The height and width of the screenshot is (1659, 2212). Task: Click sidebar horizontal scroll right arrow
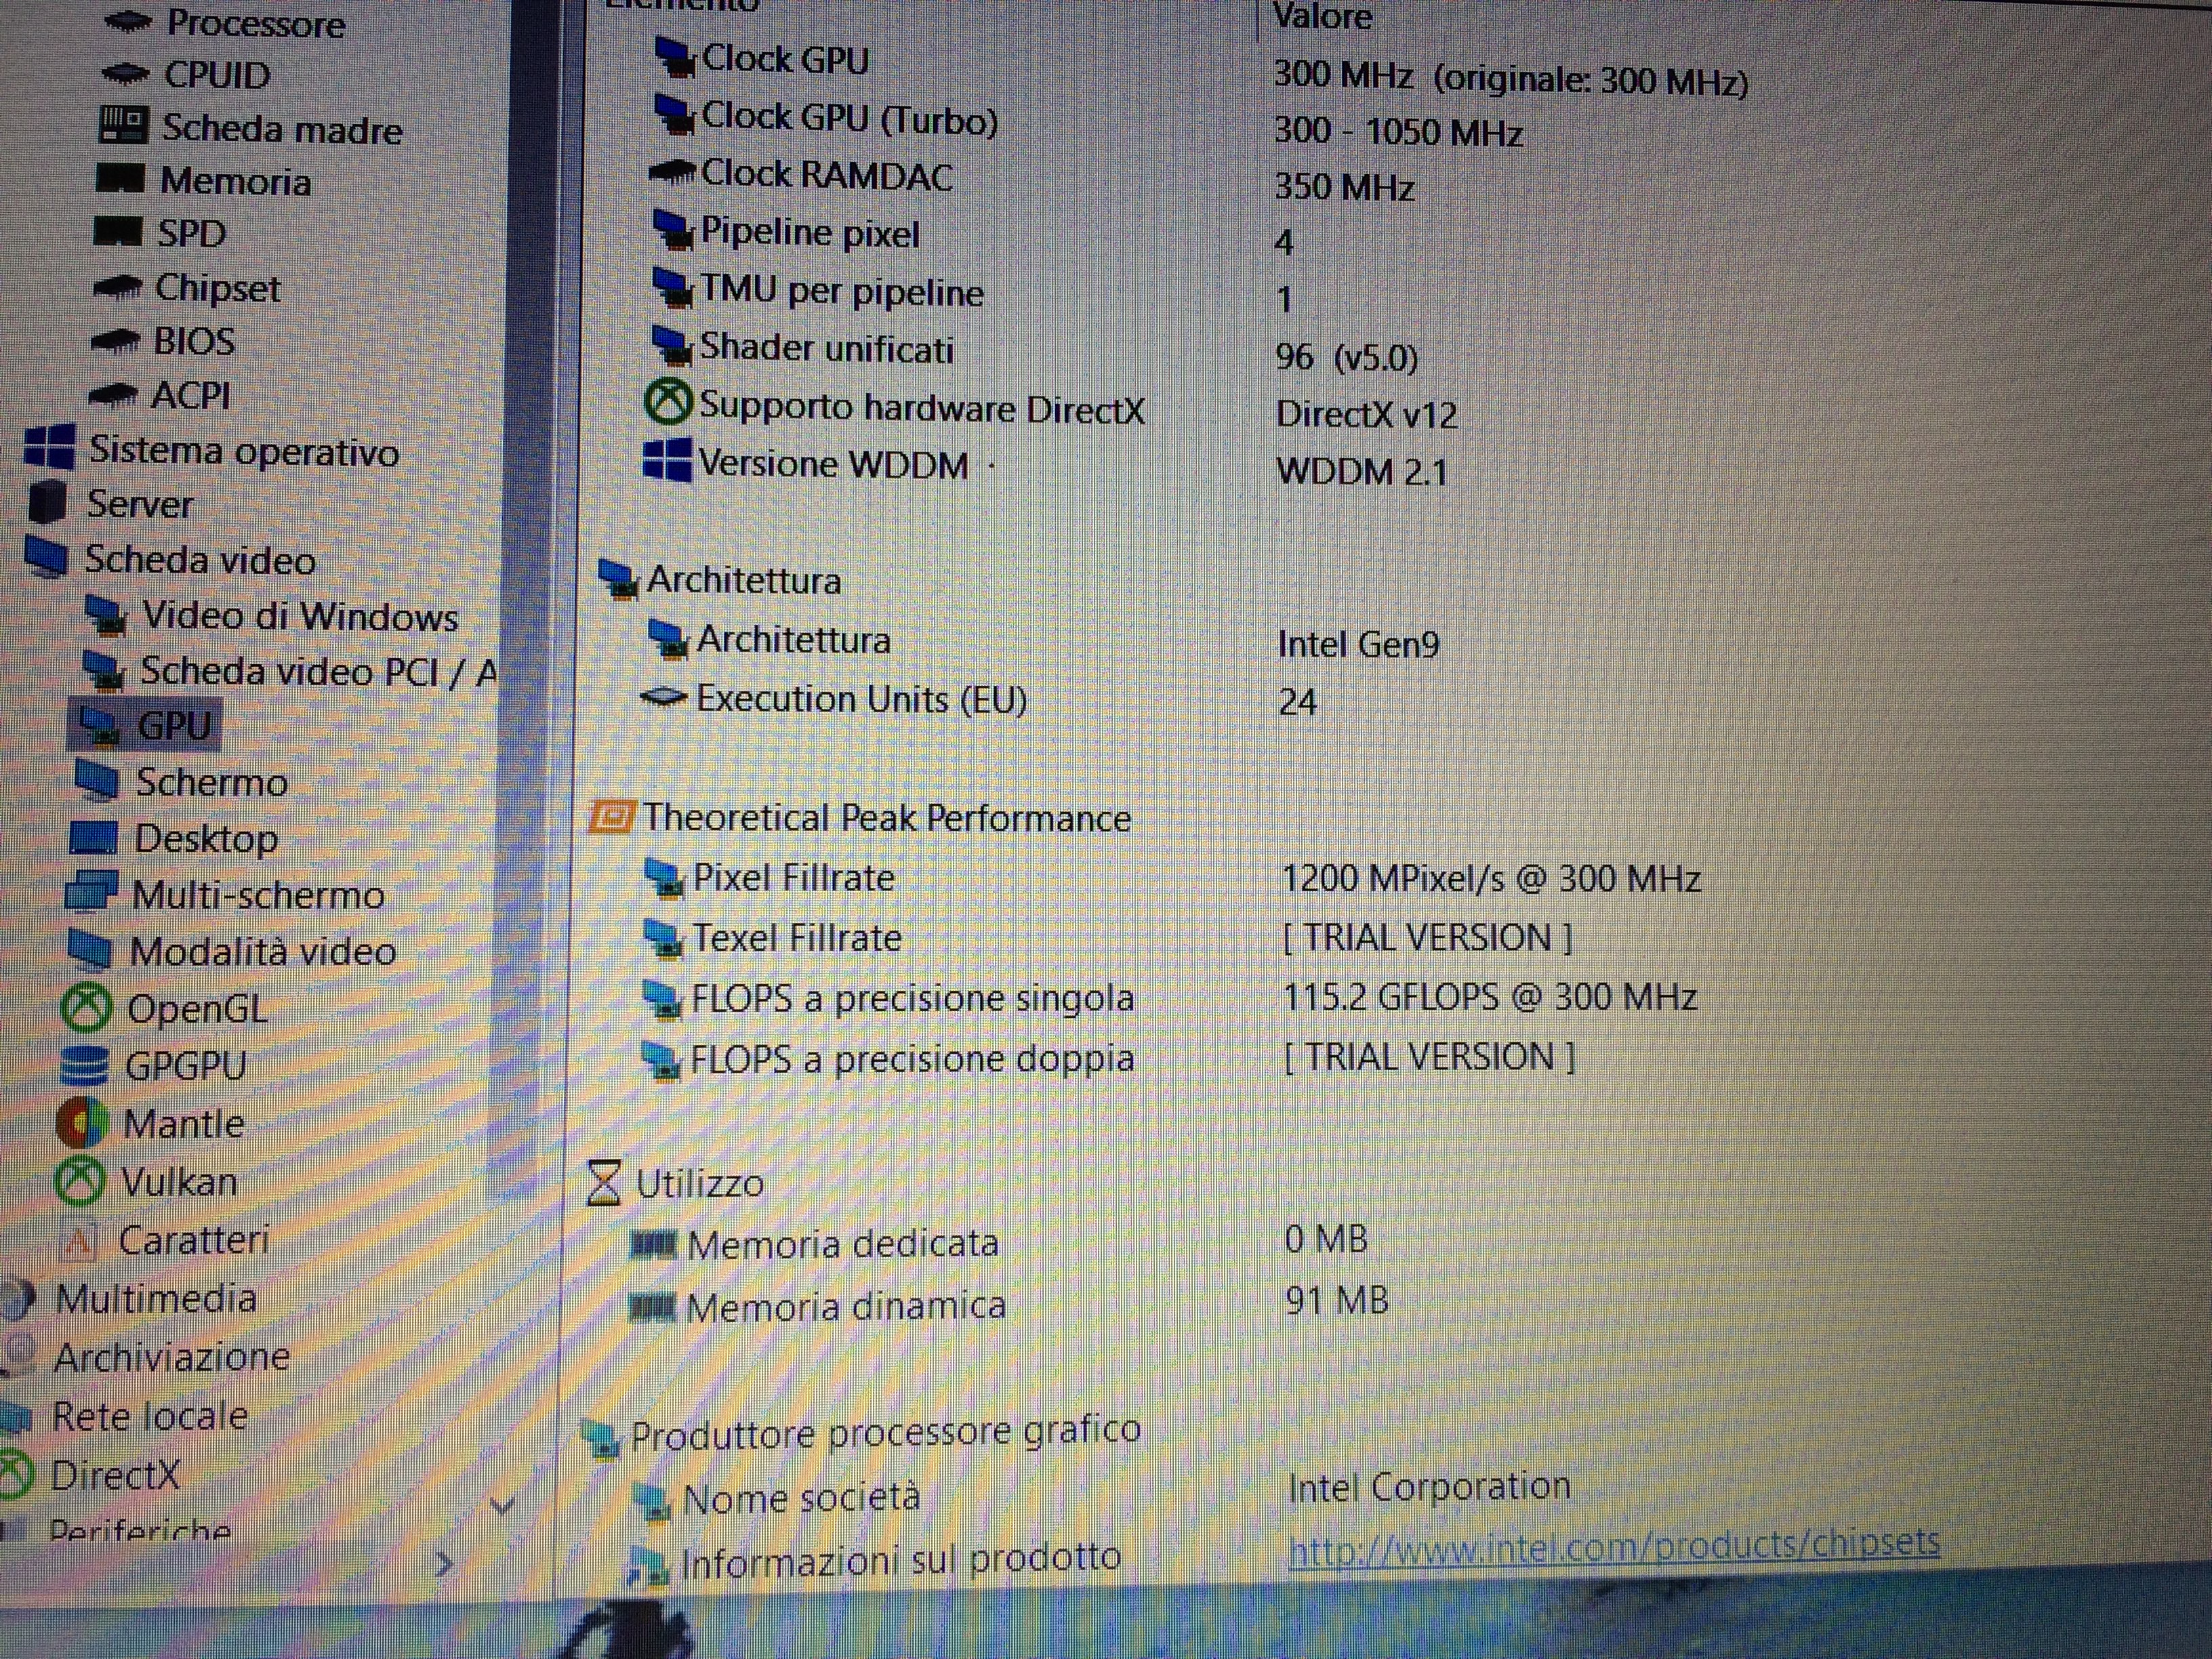[x=446, y=1563]
